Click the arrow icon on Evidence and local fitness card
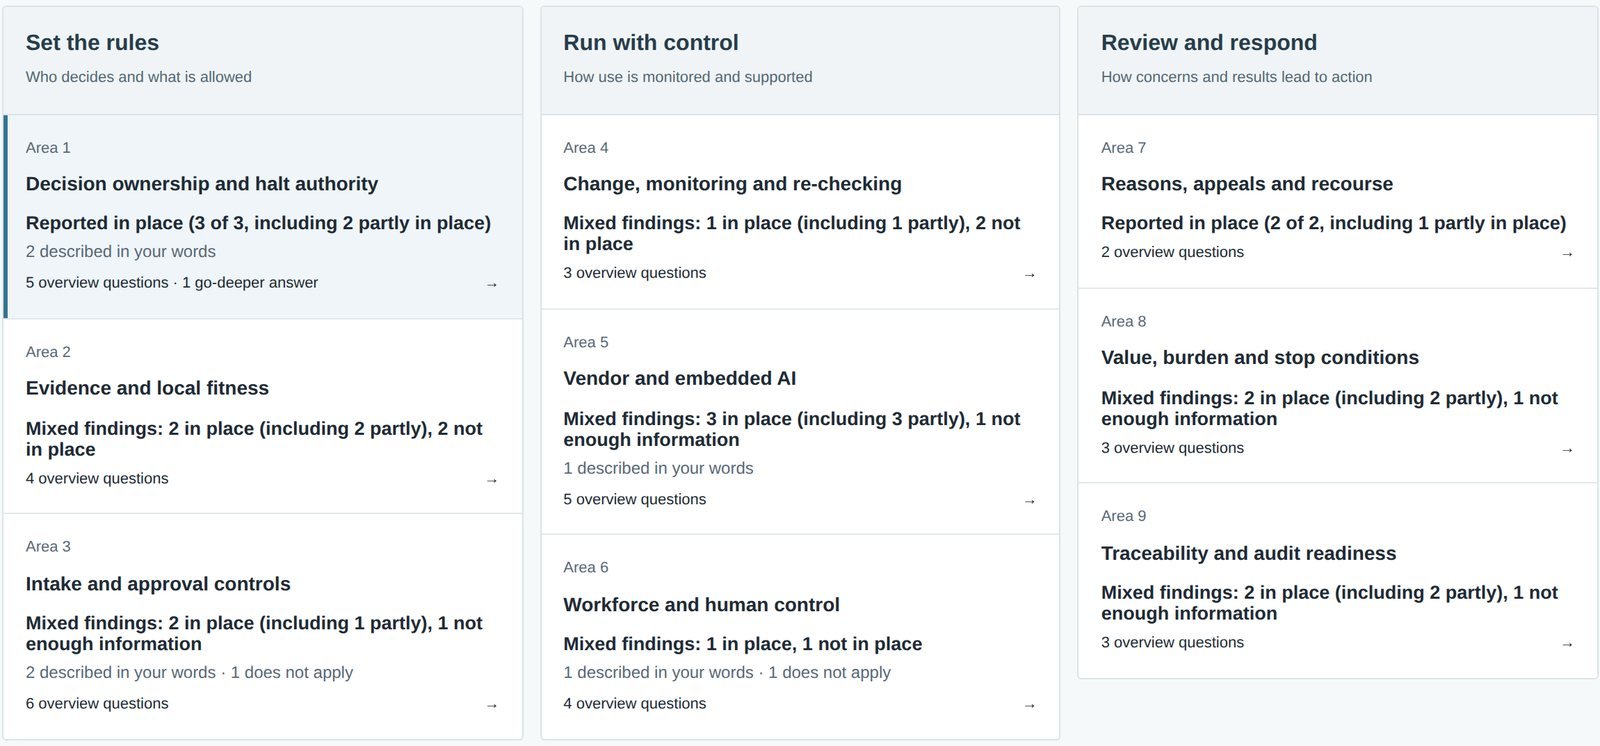 pos(491,481)
